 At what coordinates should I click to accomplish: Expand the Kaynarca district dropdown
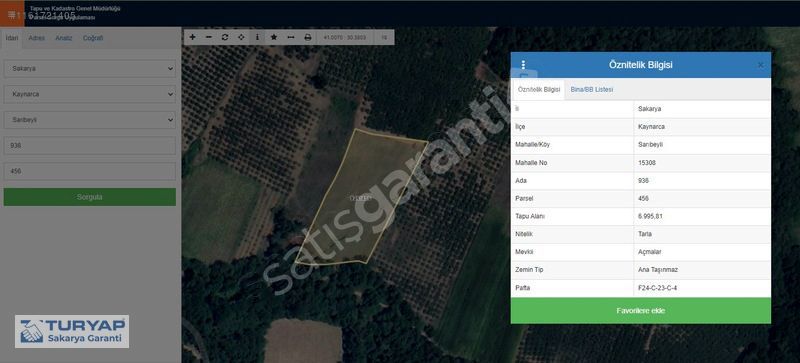point(90,94)
